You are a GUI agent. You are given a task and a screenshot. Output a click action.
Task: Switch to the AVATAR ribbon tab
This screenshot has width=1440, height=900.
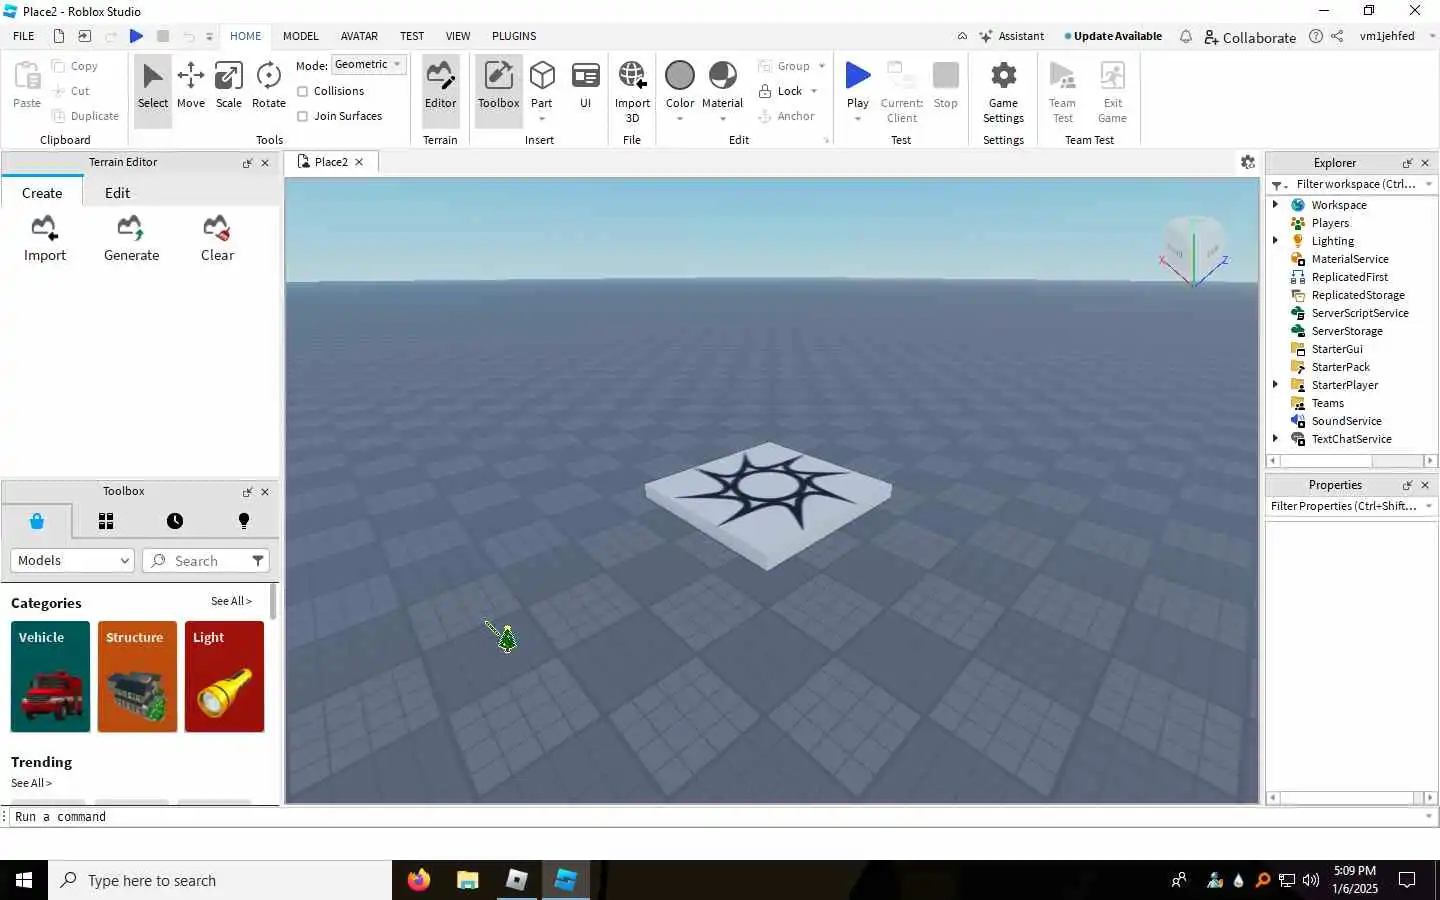coord(359,36)
